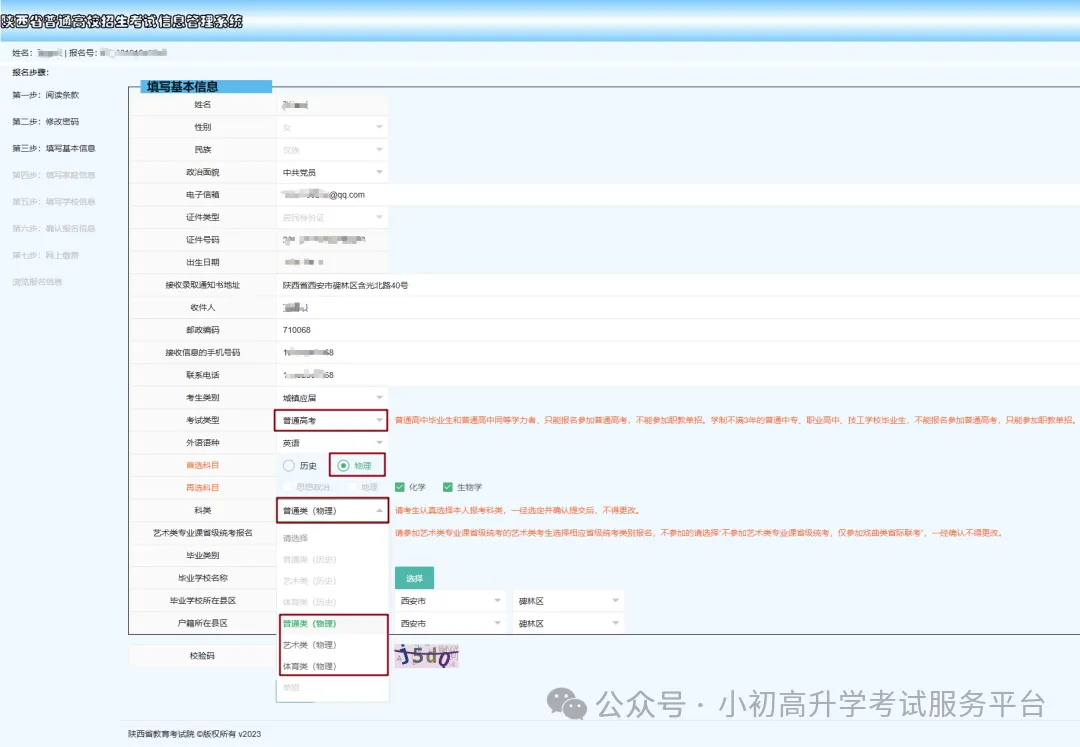The height and width of the screenshot is (747, 1080).
Task: Click the 证件号码 ID number field
Action: point(332,240)
